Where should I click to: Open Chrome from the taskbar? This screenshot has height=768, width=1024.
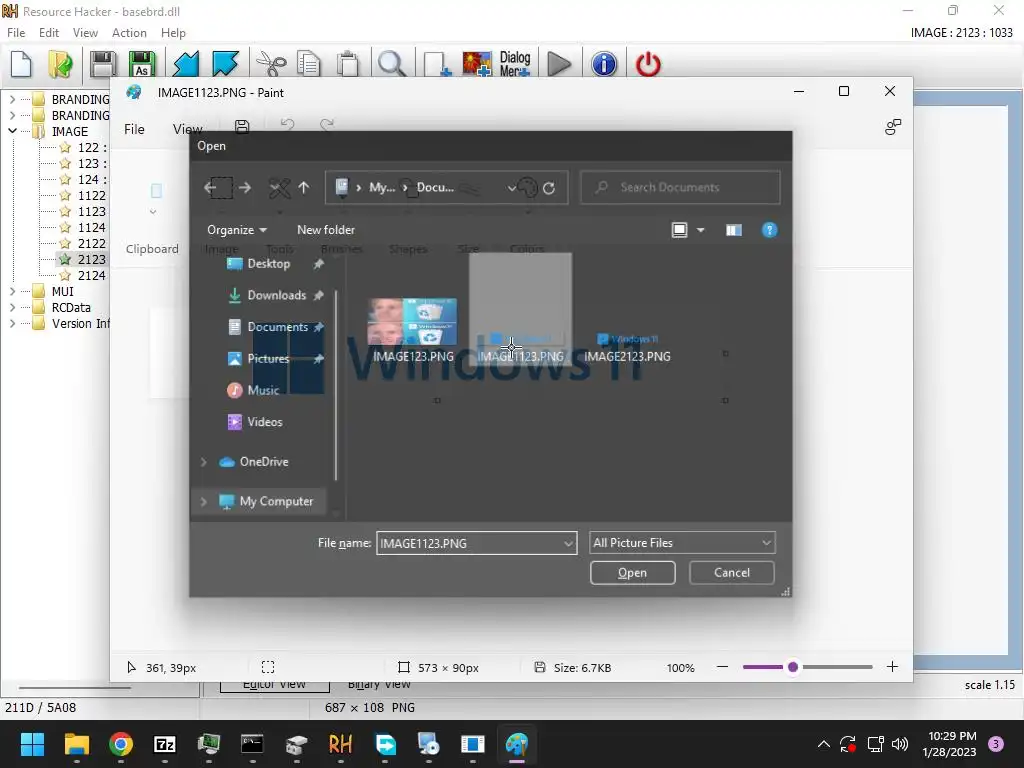click(121, 744)
